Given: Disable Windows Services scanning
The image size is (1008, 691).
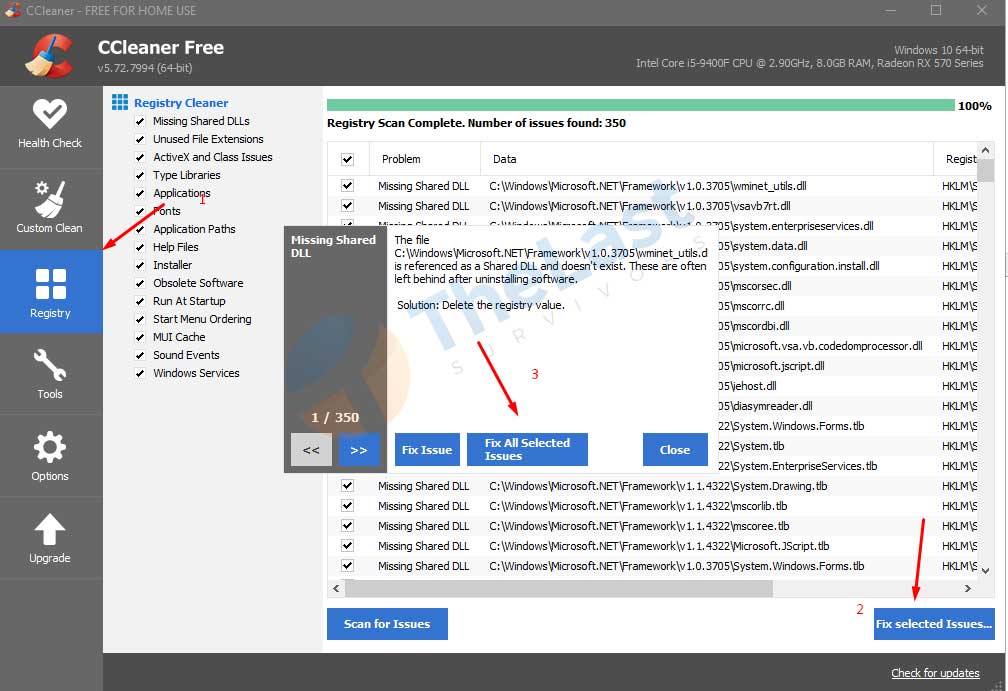Looking at the screenshot, I should tap(141, 373).
